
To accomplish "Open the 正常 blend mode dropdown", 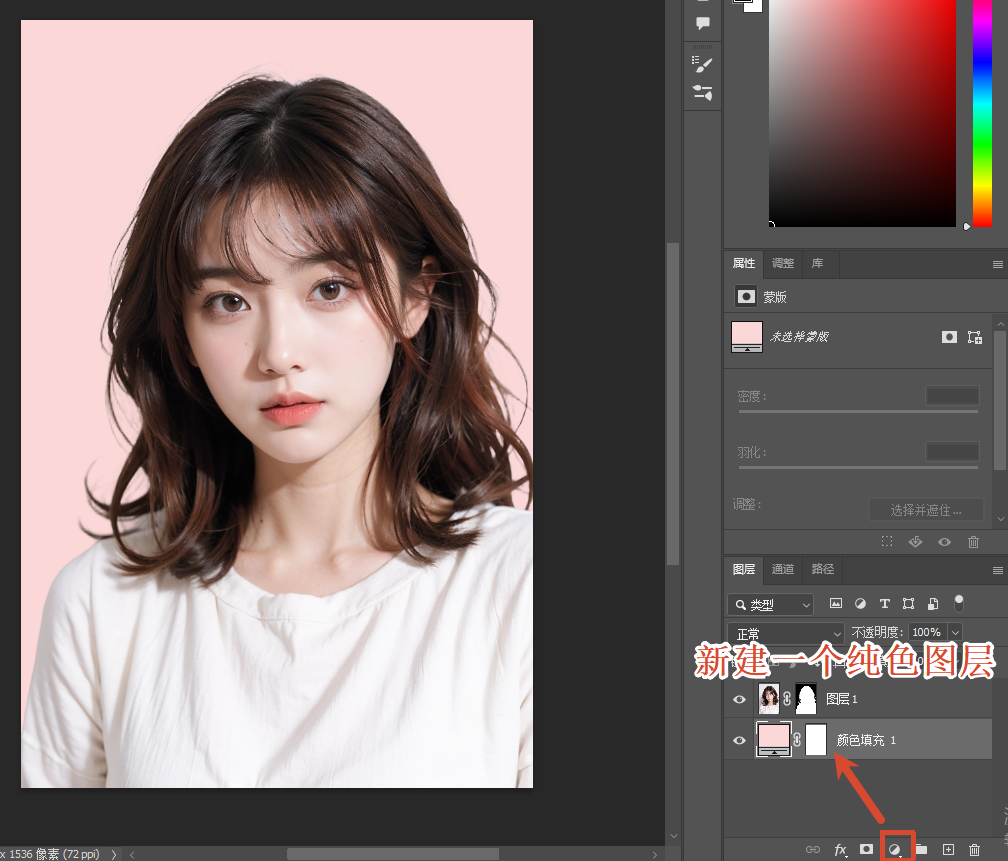I will click(786, 633).
